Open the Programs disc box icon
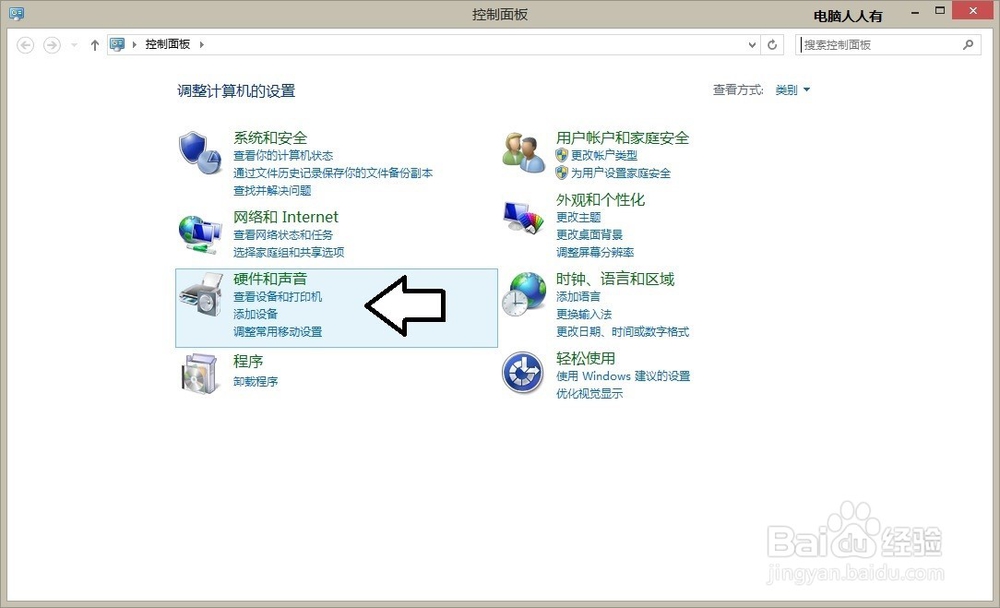1000x608 pixels. pyautogui.click(x=200, y=373)
